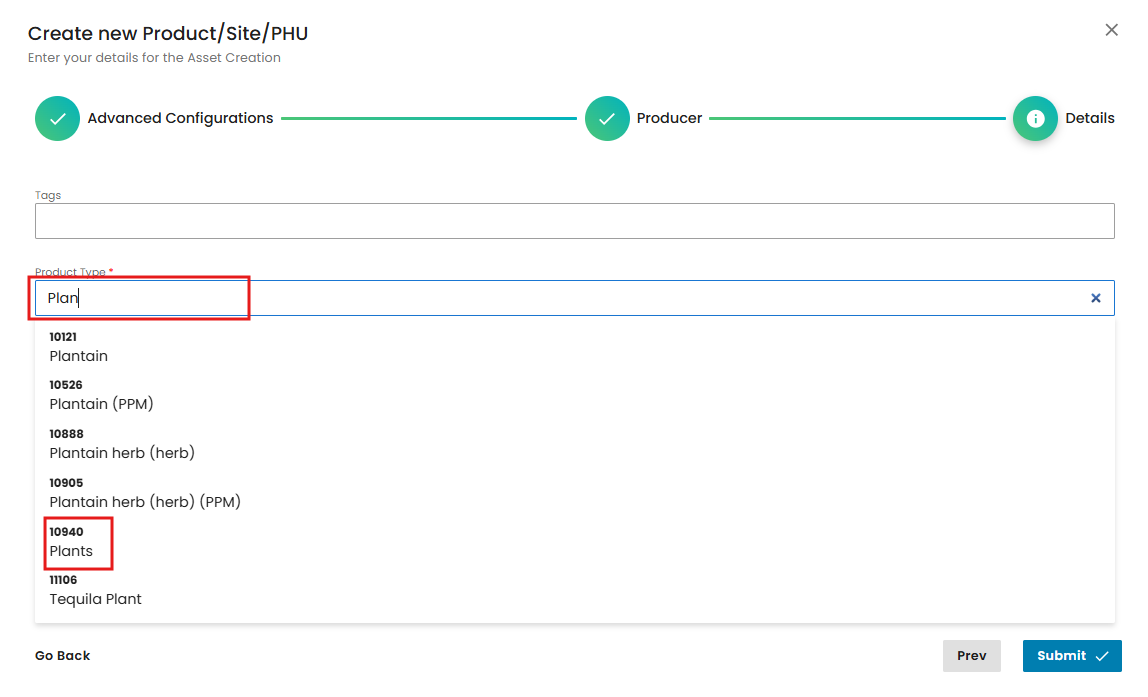Select the Details step label
Image resolution: width=1148 pixels, height=697 pixels.
[x=1089, y=118]
